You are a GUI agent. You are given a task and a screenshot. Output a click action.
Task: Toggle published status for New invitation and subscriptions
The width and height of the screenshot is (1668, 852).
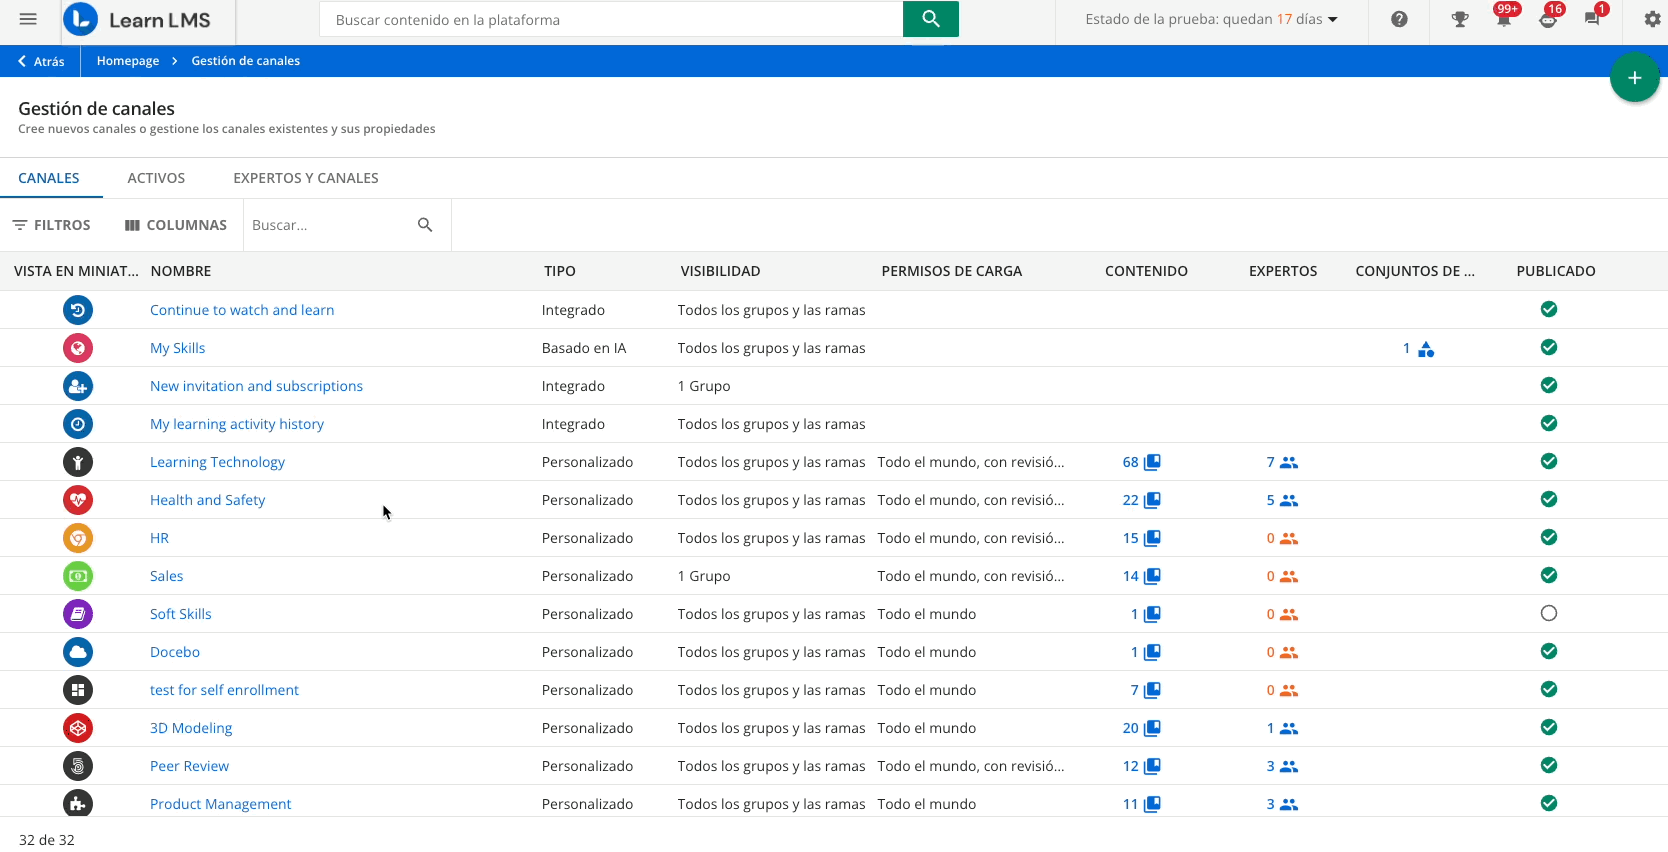(x=1549, y=385)
